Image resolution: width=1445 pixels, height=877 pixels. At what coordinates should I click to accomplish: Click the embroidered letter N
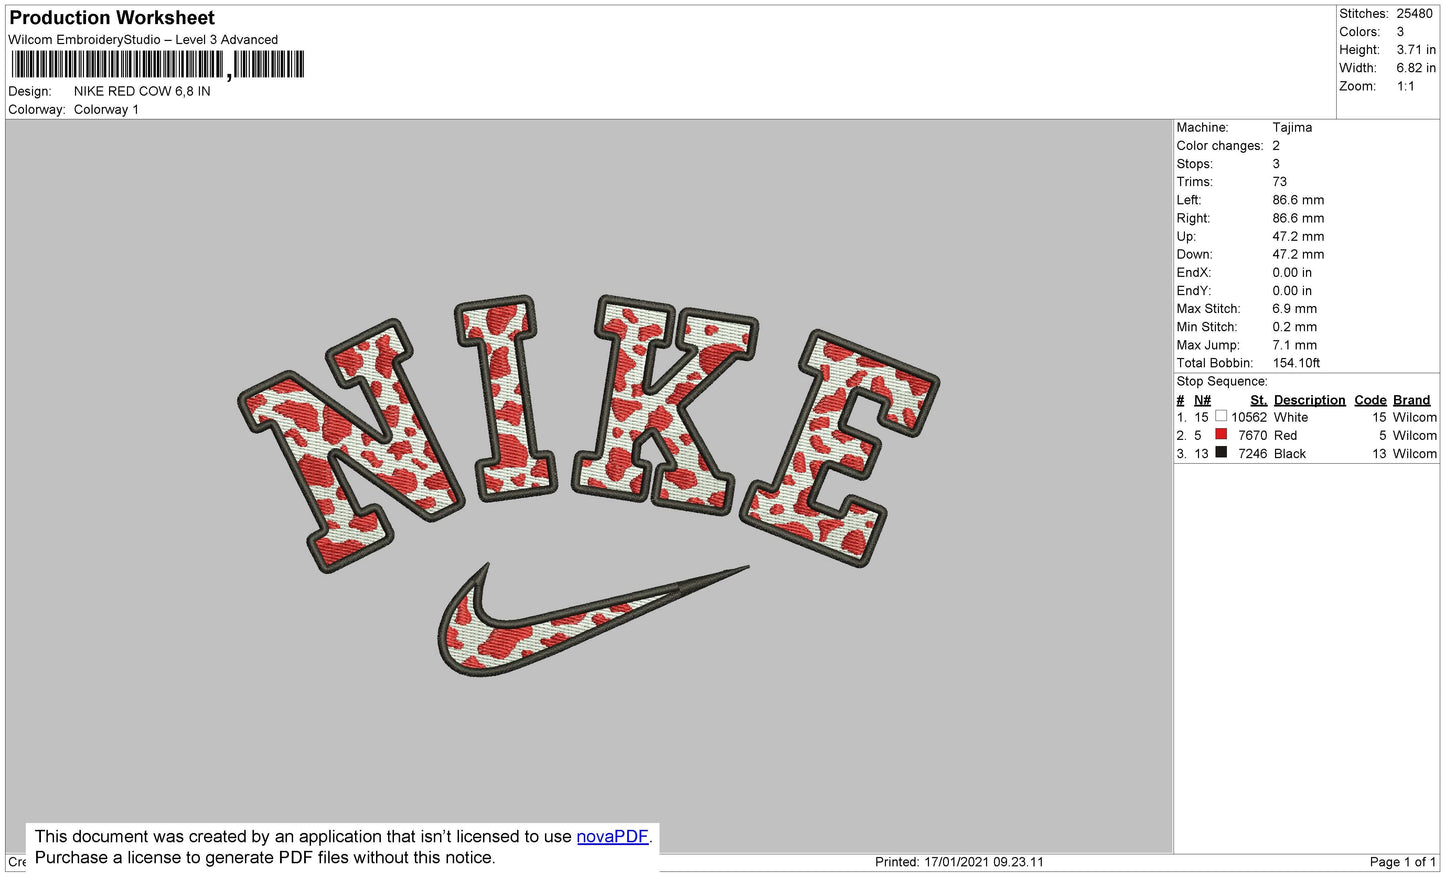click(x=353, y=444)
